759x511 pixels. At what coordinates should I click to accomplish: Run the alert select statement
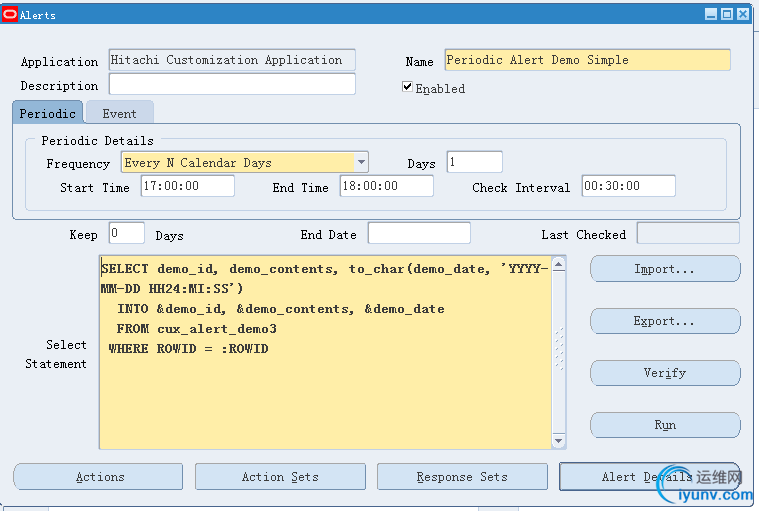[x=665, y=425]
